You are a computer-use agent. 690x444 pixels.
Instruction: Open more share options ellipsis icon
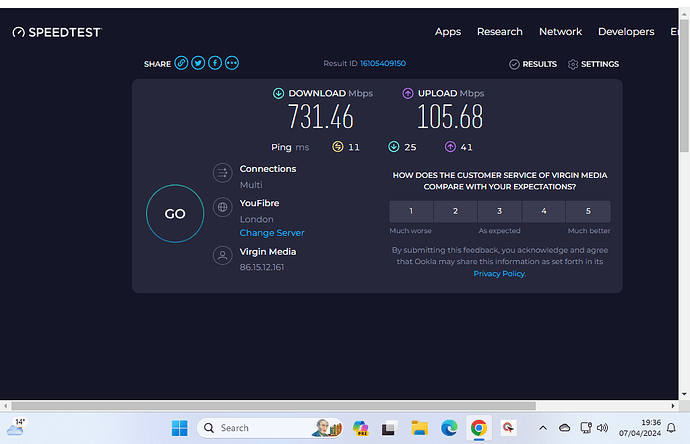click(x=232, y=63)
